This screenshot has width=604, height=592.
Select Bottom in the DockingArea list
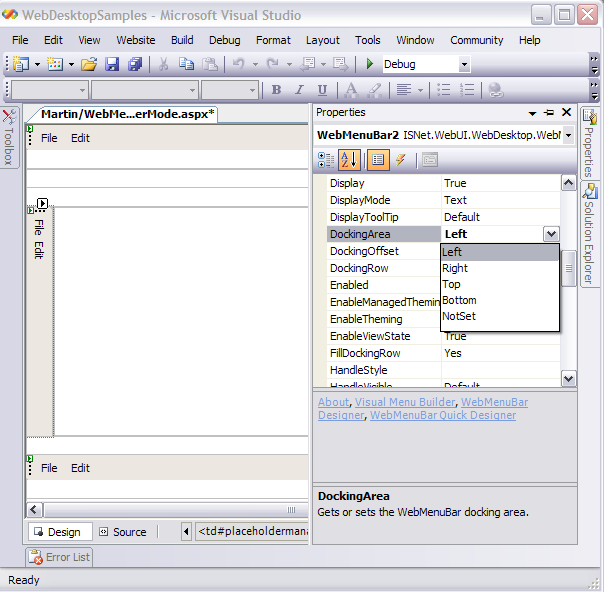(x=459, y=300)
